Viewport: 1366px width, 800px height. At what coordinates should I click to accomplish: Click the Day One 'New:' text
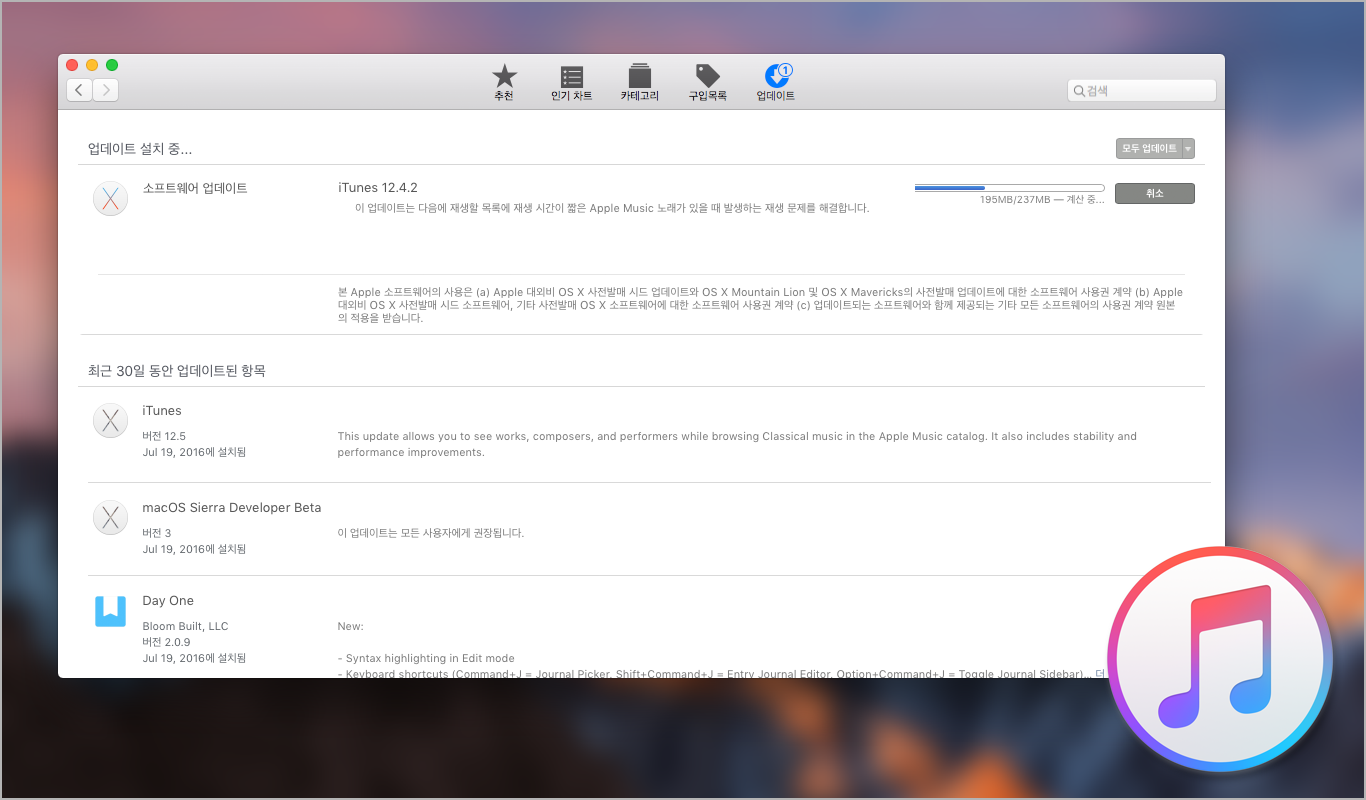click(351, 626)
